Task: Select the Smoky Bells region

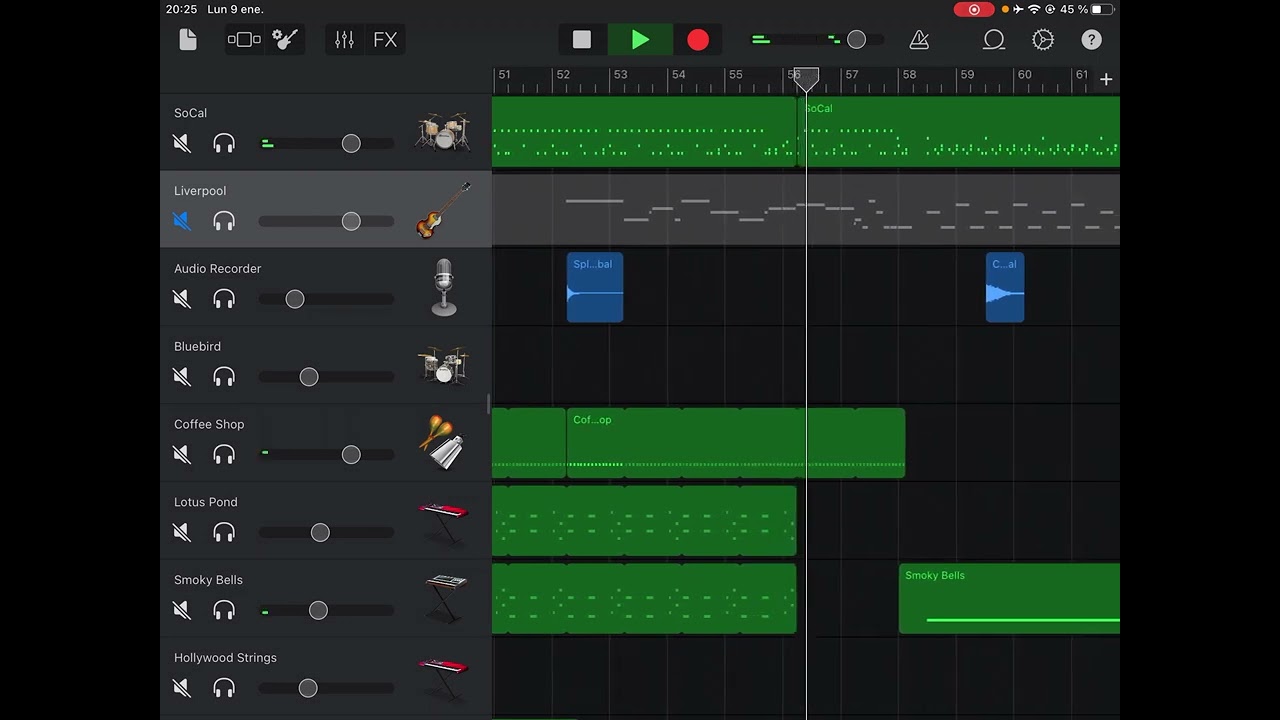Action: pyautogui.click(x=1009, y=598)
